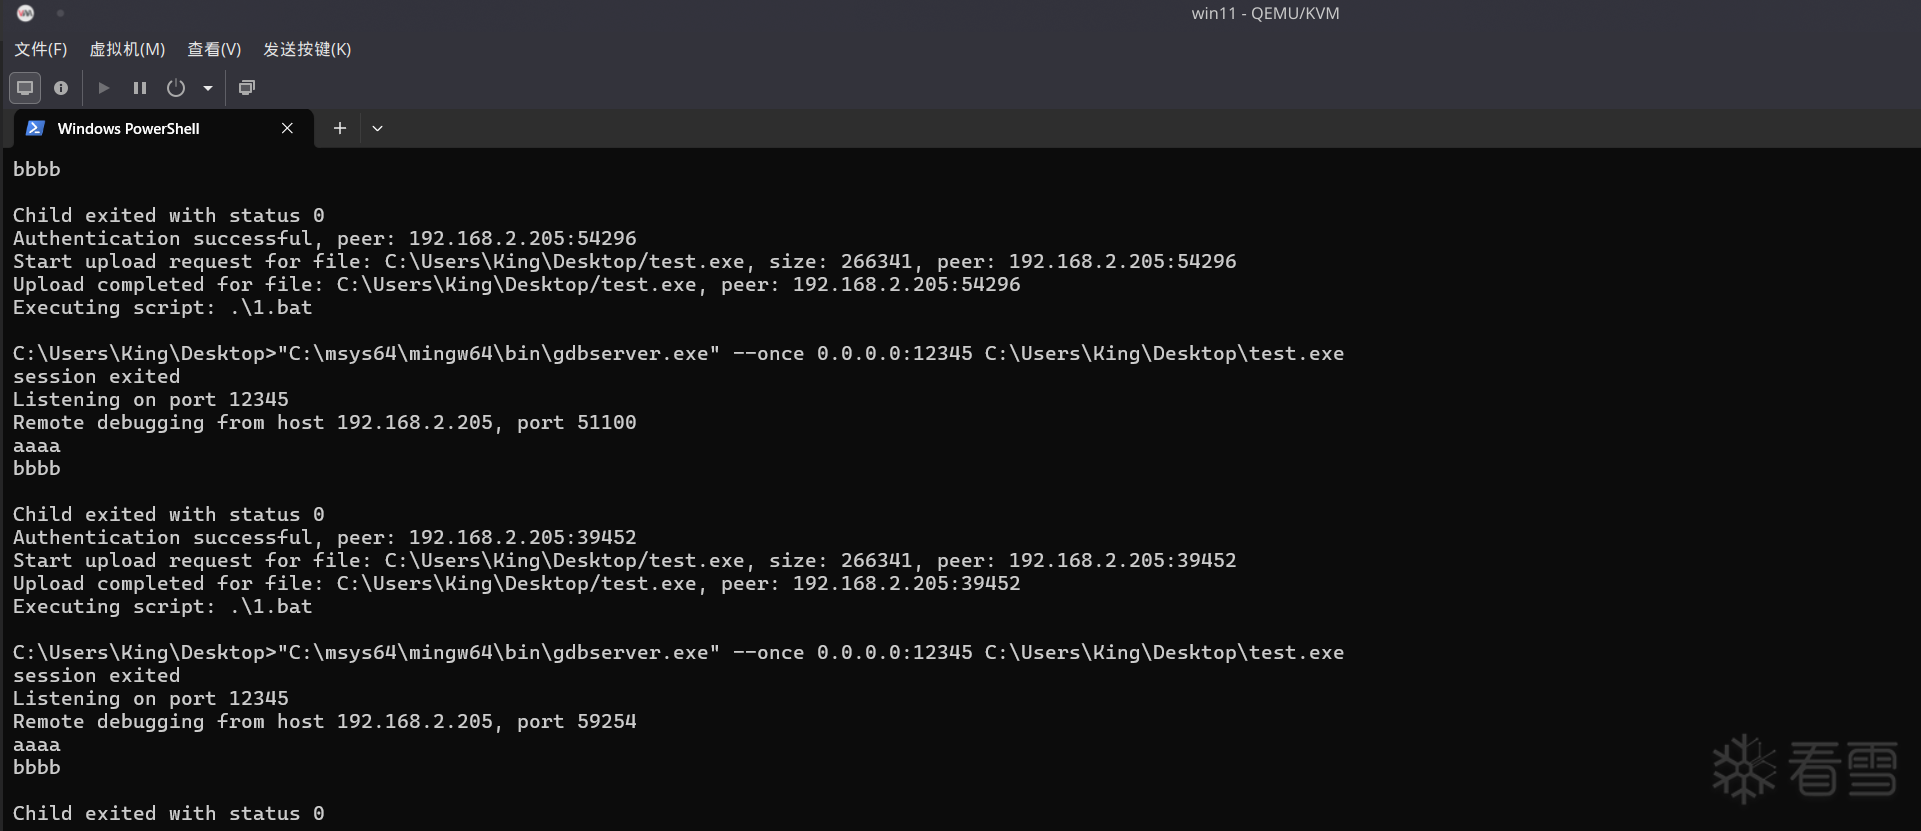Screen dimensions: 1921x831
Task: Click the run virtual machine play icon
Action: pyautogui.click(x=103, y=88)
